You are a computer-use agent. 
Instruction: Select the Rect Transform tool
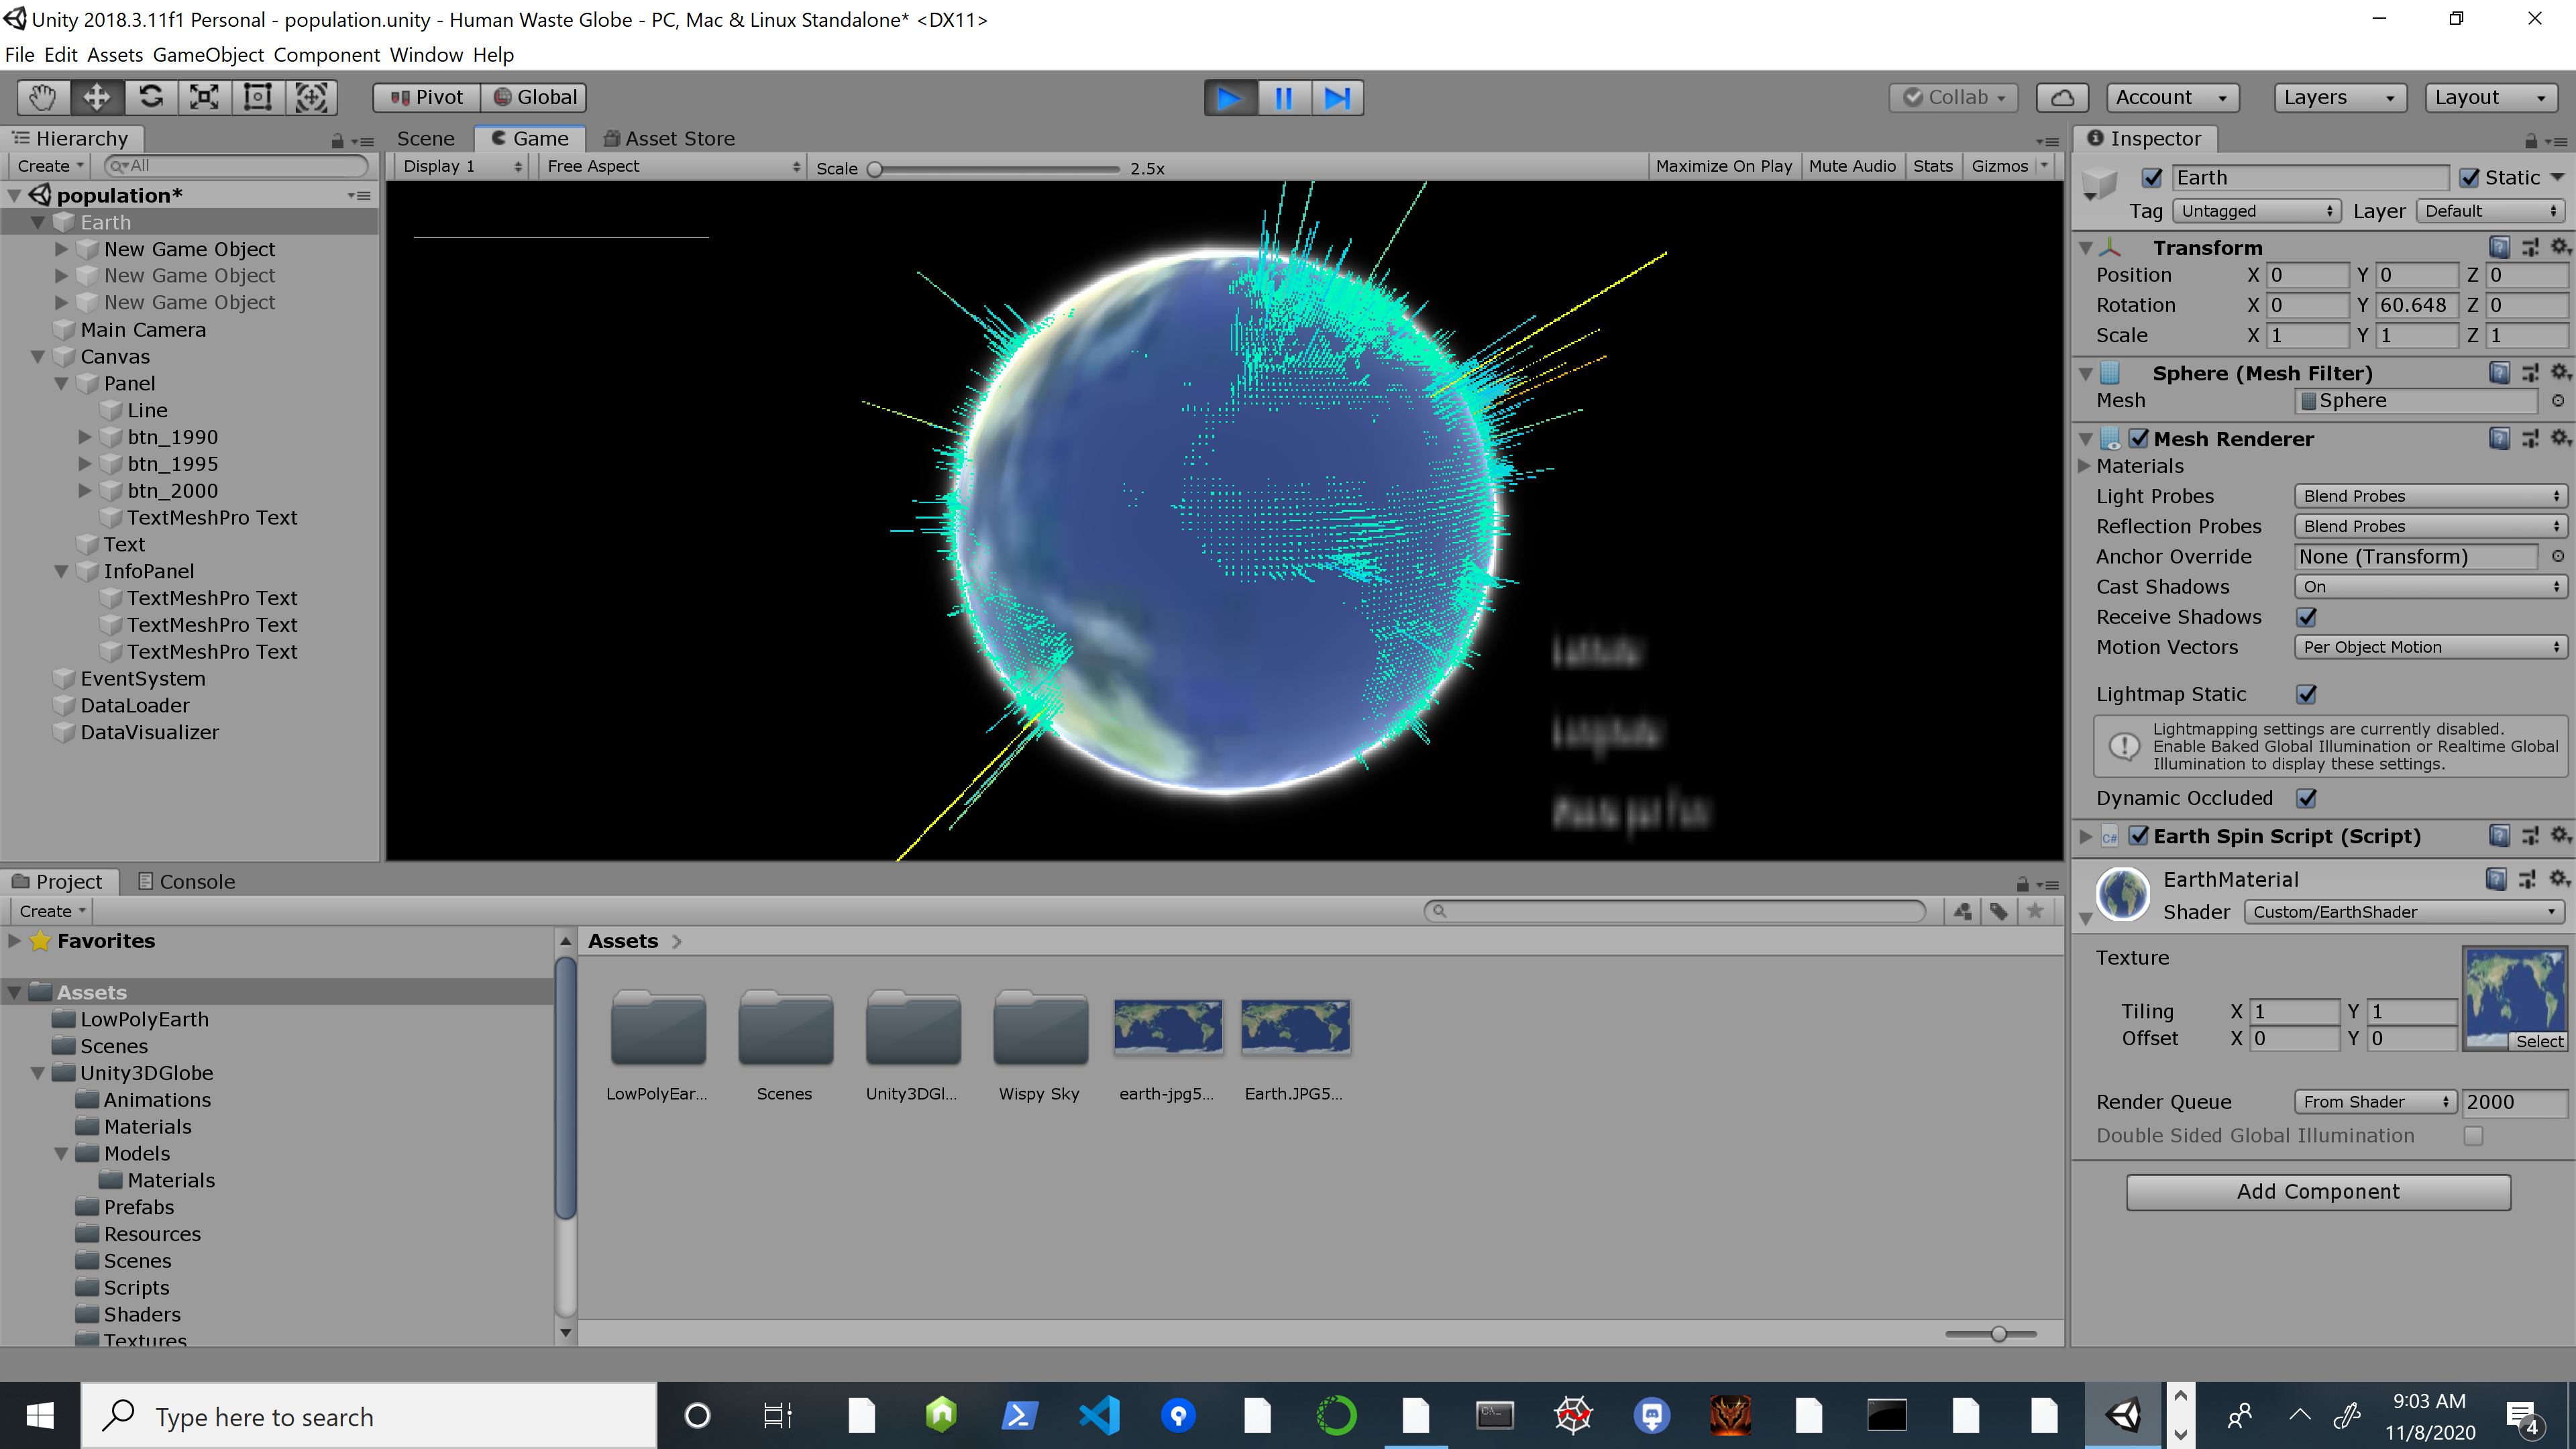[x=258, y=97]
